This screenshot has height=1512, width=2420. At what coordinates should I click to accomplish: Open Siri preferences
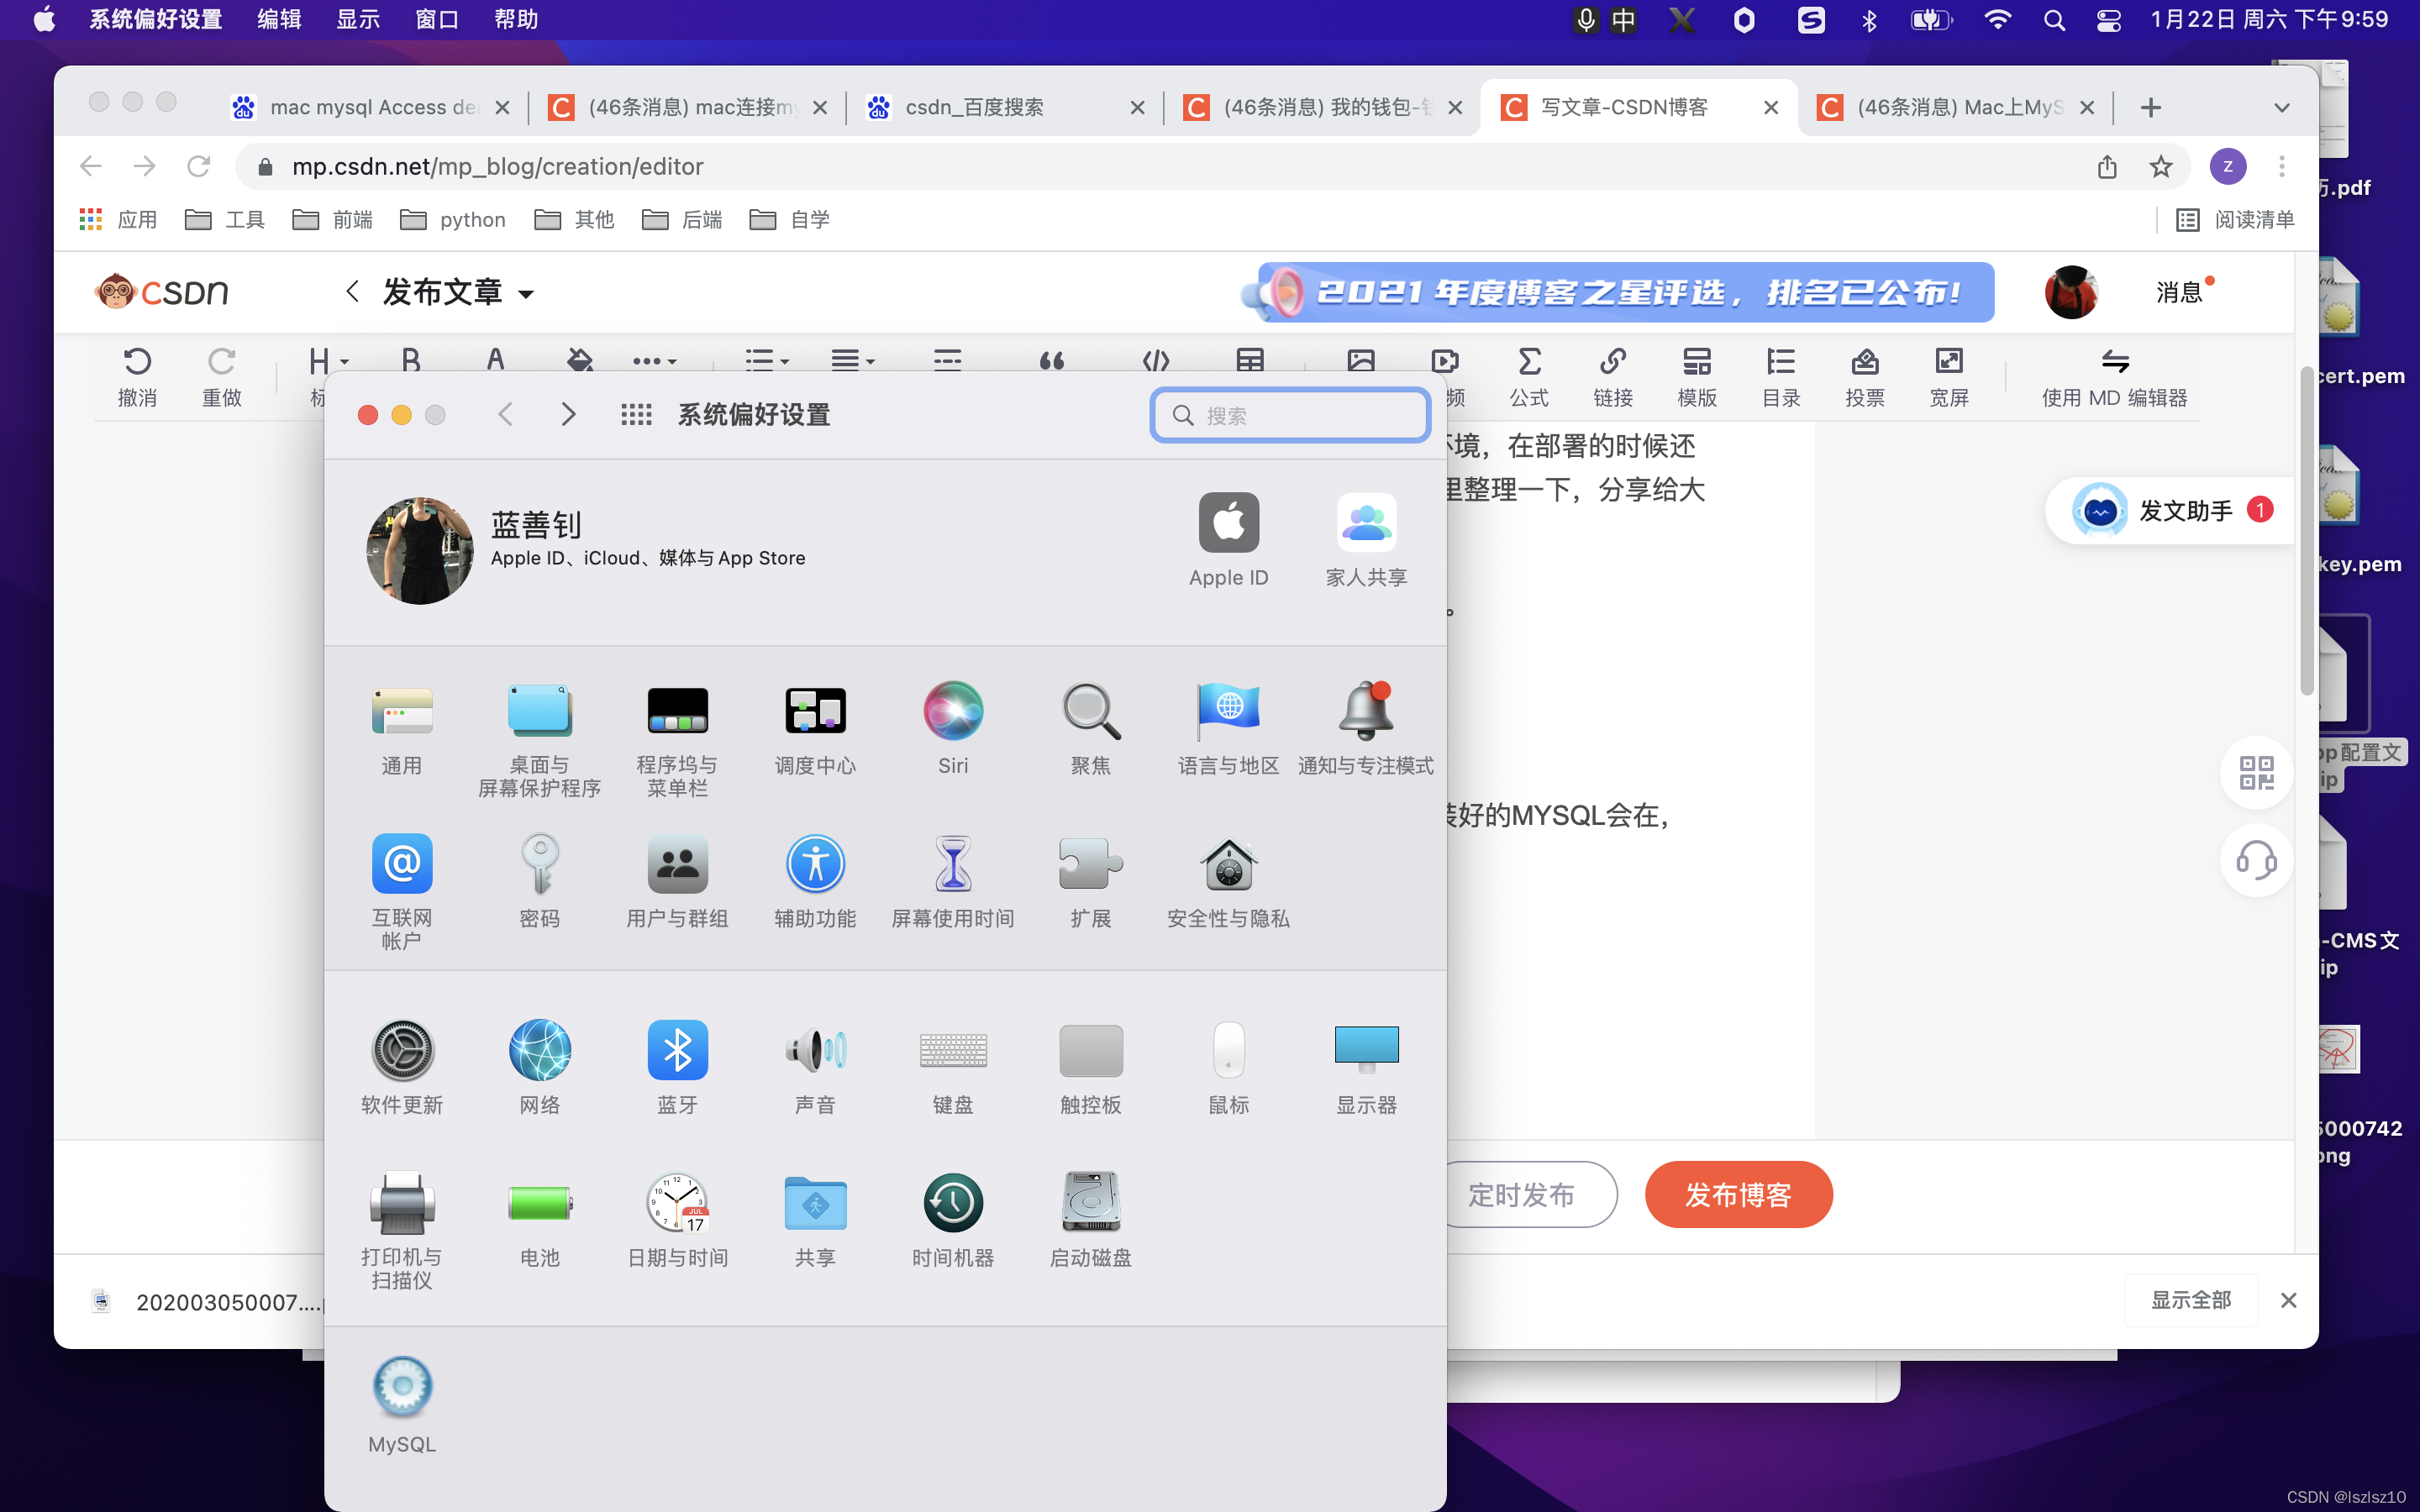point(953,729)
